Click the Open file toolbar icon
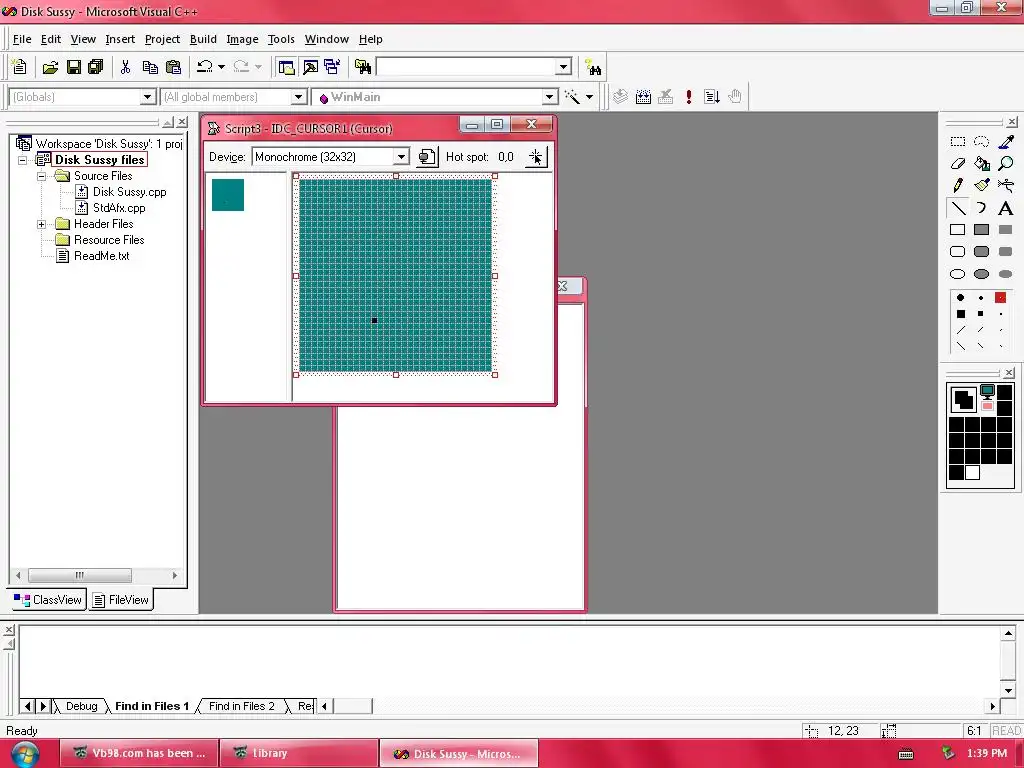The width and height of the screenshot is (1024, 768). 50,67
